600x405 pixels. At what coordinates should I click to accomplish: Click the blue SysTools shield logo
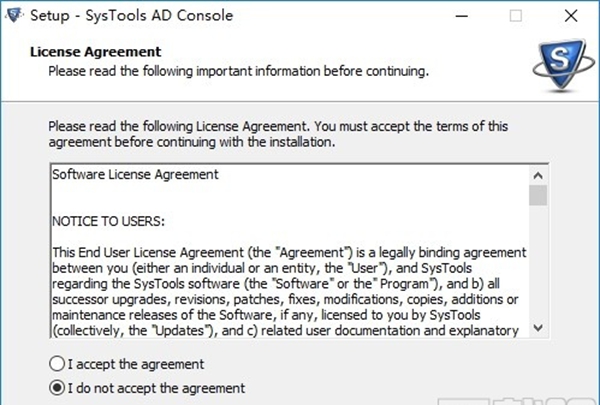point(563,65)
